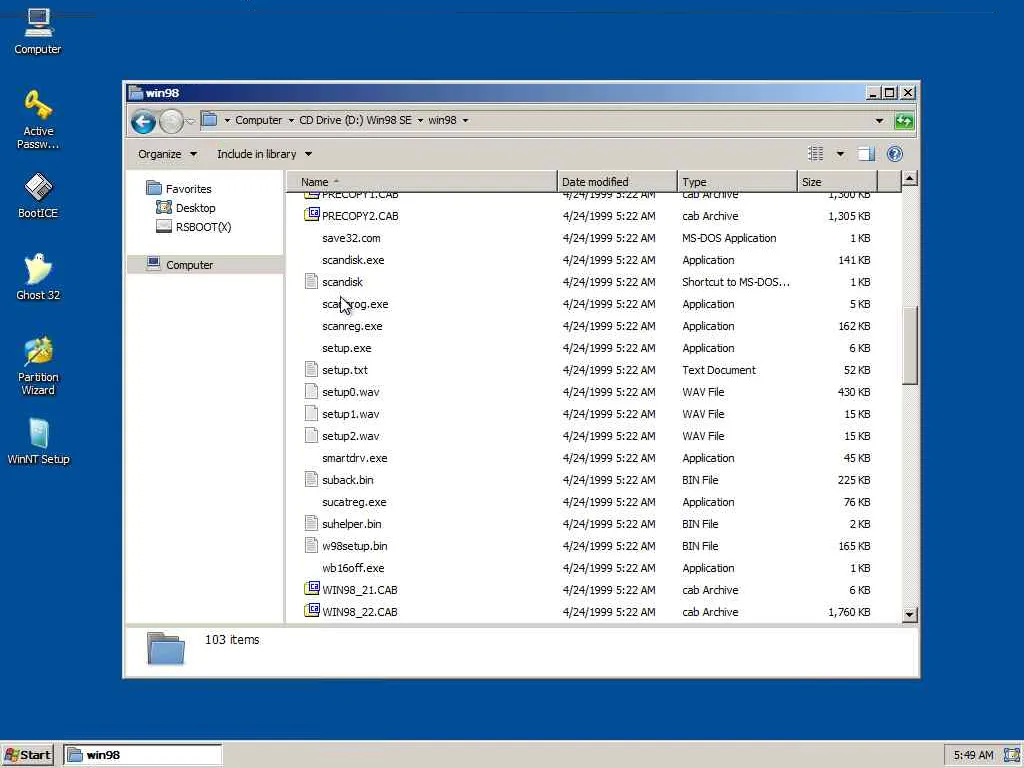This screenshot has height=768, width=1024.
Task: Change the view layout icon
Action: 816,154
